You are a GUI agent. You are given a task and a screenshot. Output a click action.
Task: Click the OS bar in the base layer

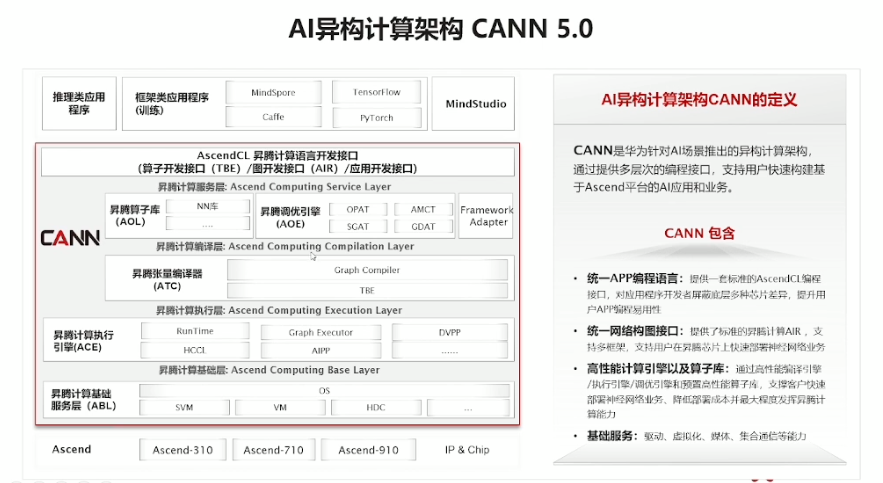coord(324,391)
